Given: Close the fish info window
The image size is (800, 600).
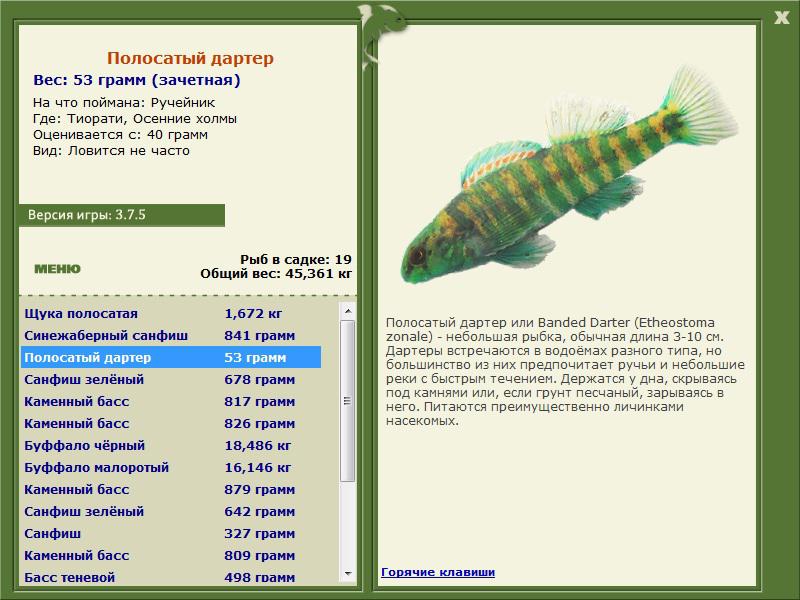Looking at the screenshot, I should click(781, 18).
